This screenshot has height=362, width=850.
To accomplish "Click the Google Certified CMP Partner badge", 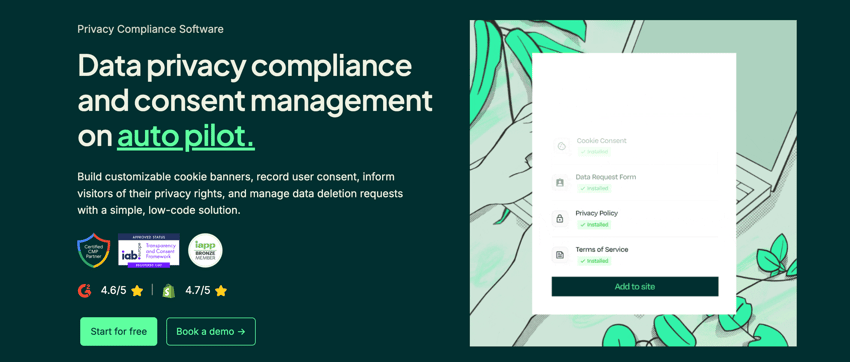I will click(94, 251).
